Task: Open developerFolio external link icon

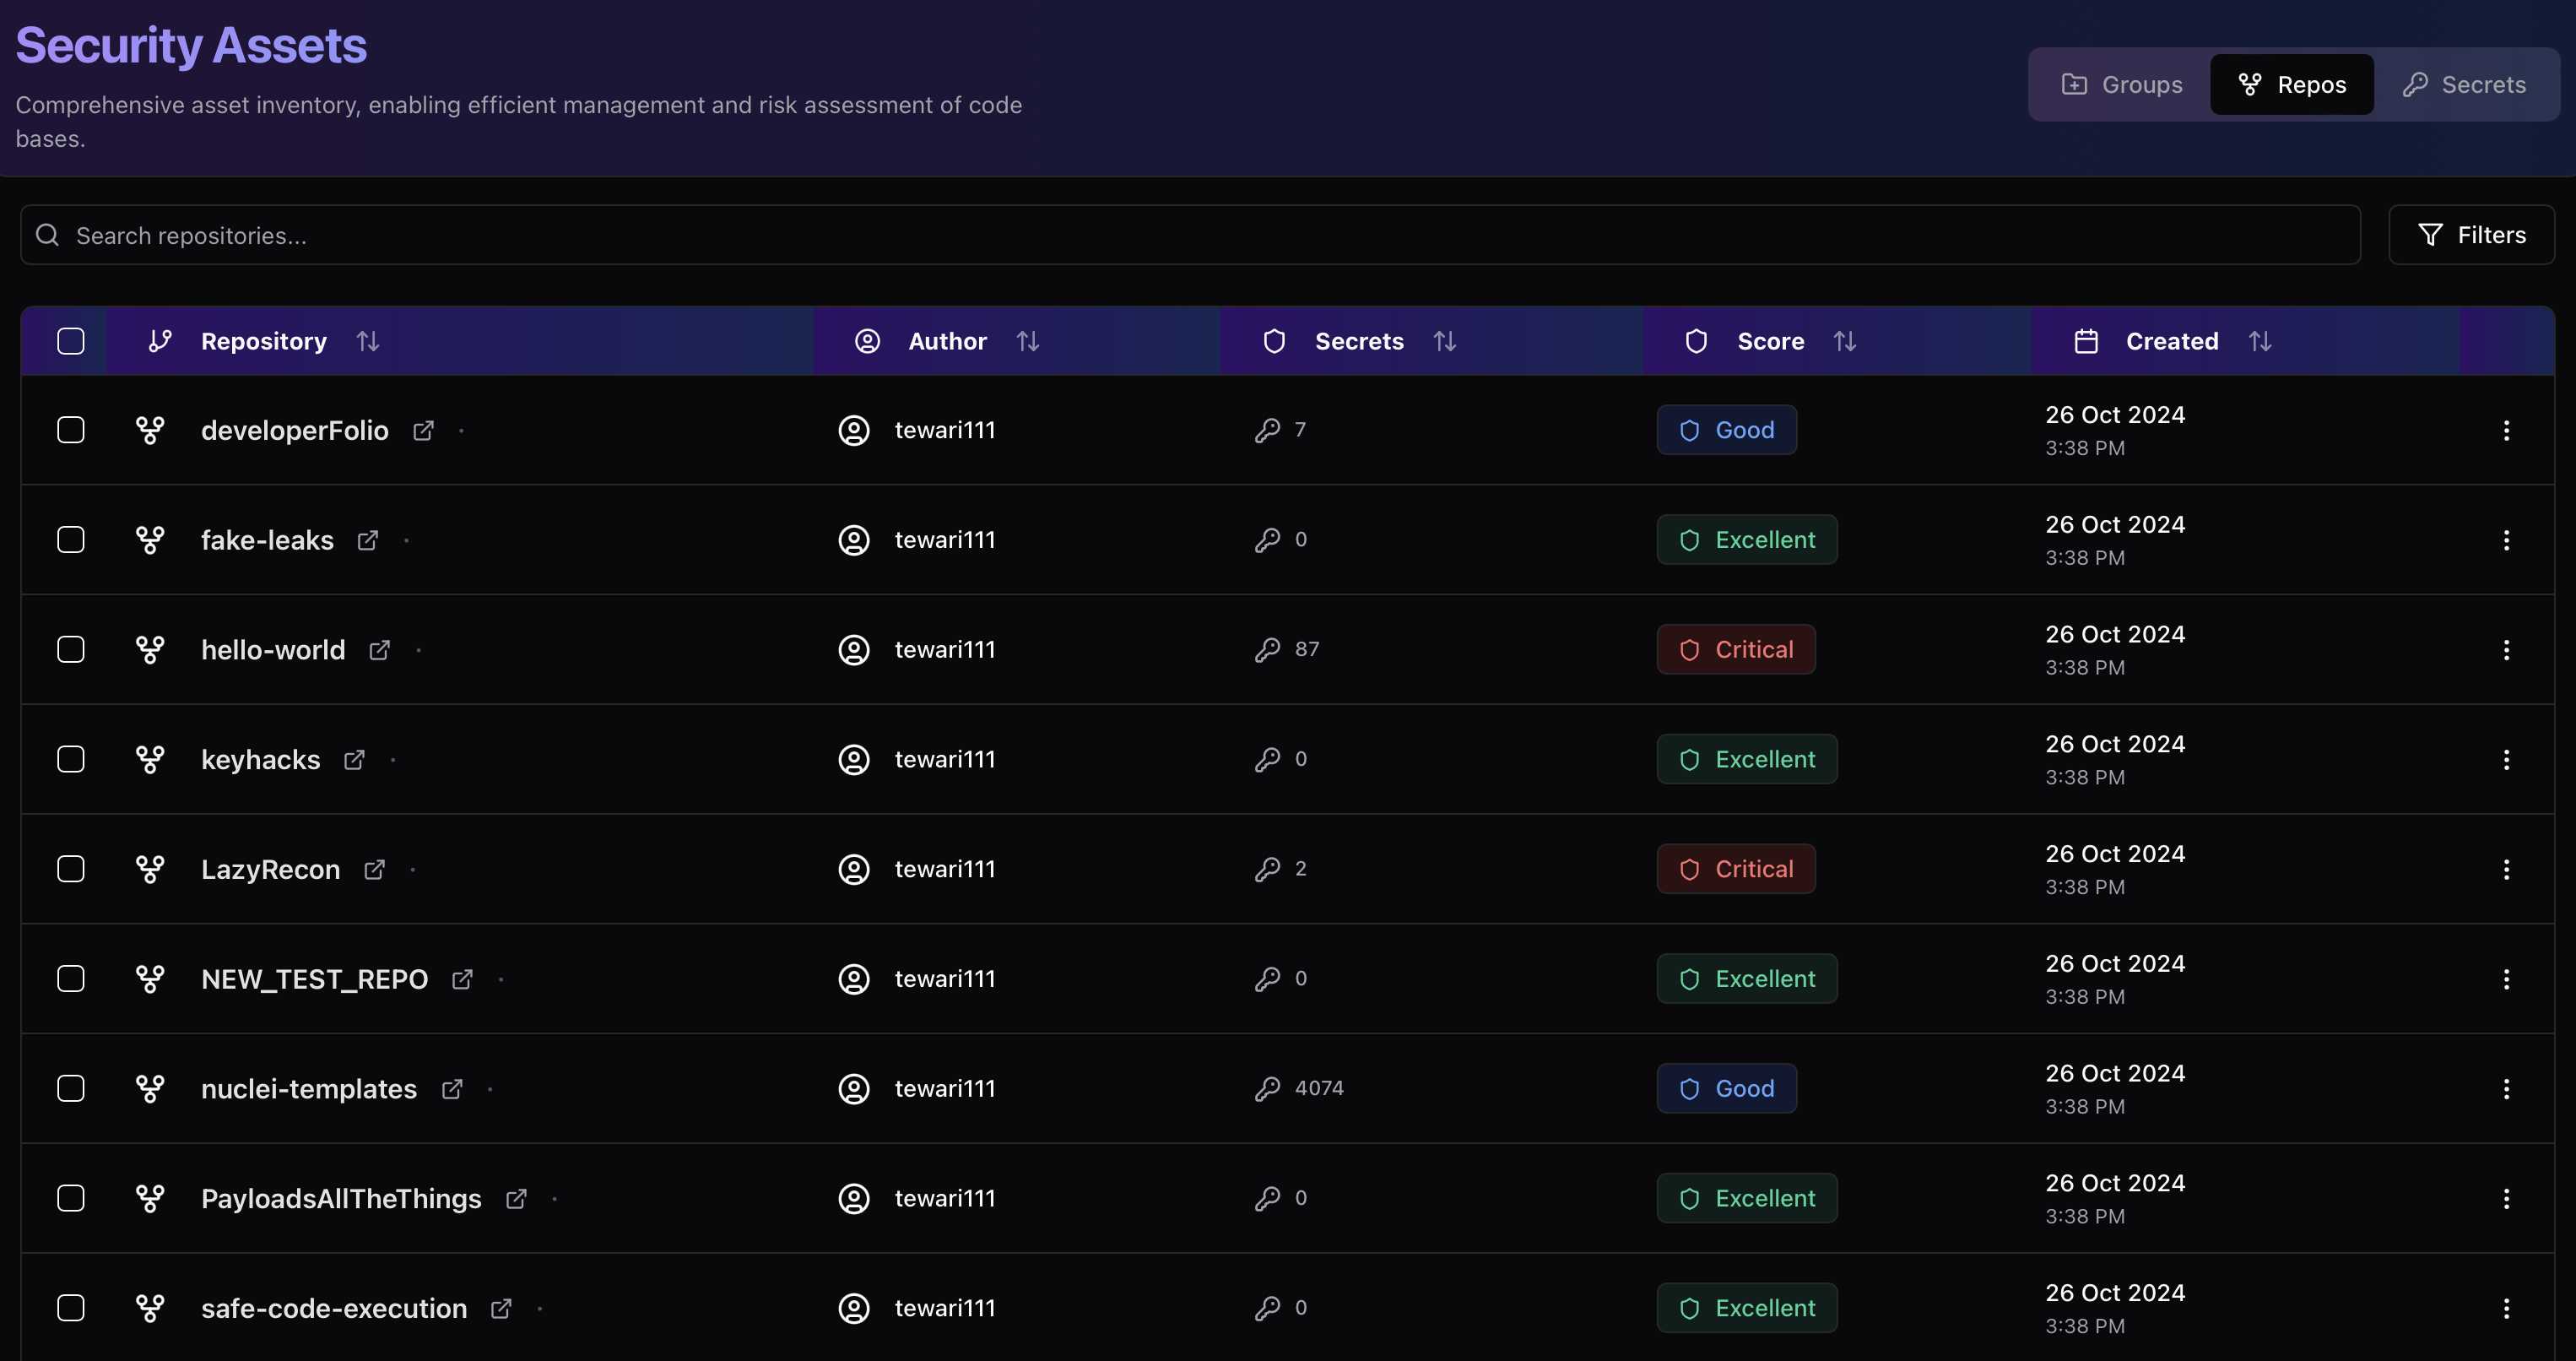Action: pyautogui.click(x=423, y=430)
